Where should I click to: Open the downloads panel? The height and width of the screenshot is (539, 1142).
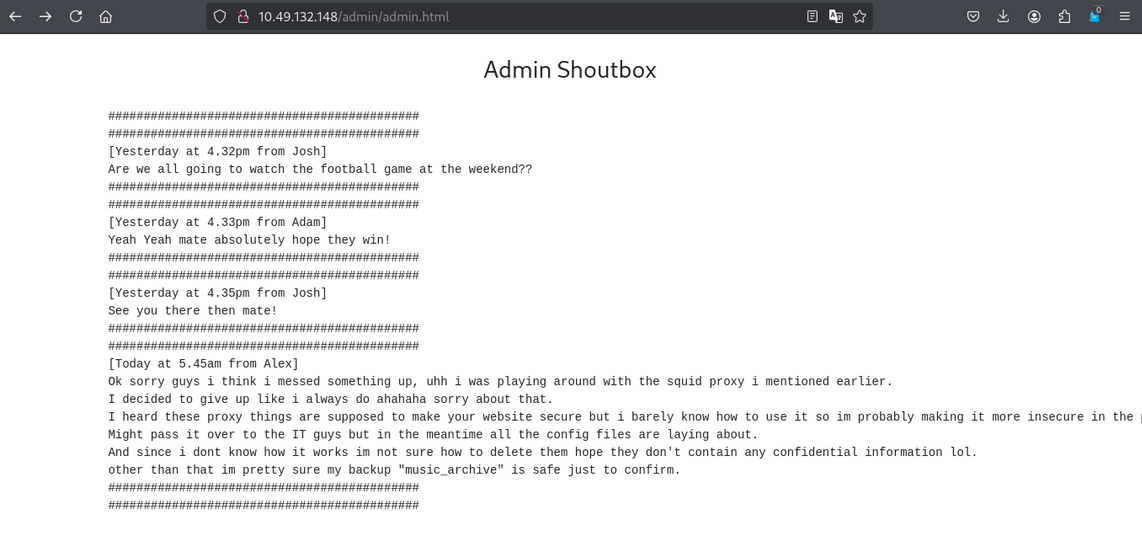point(1003,16)
